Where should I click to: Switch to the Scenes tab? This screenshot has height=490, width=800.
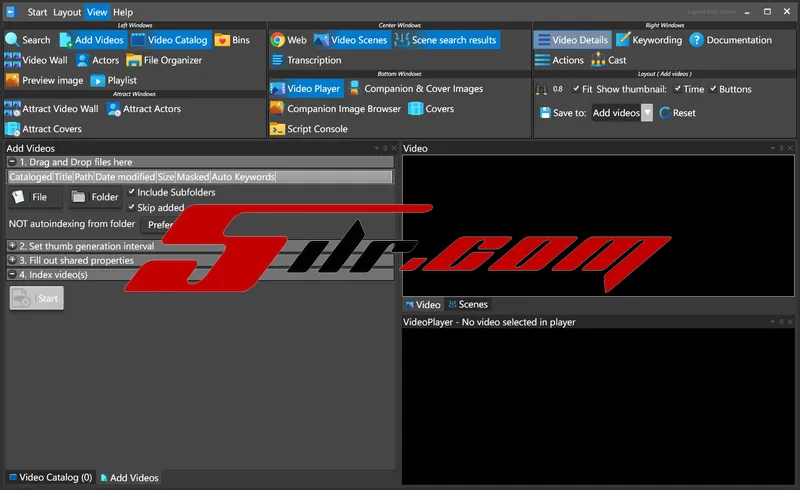coord(467,304)
